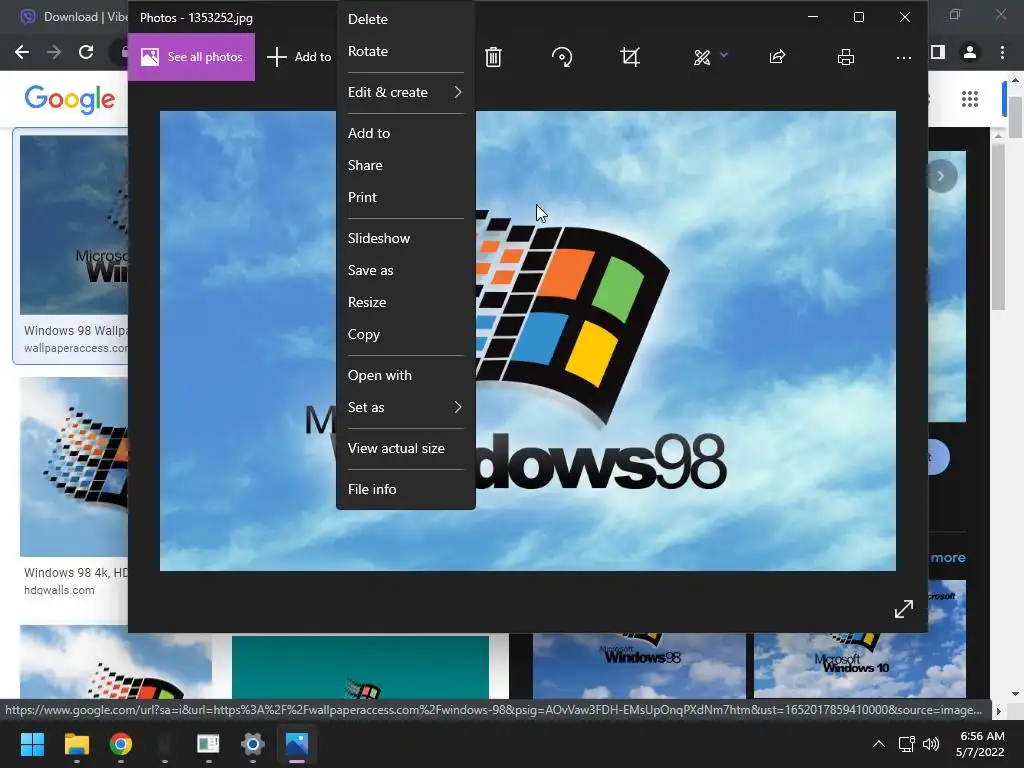Click the news widget taskbar icon
Image resolution: width=1024 pixels, height=768 pixels.
(208, 744)
